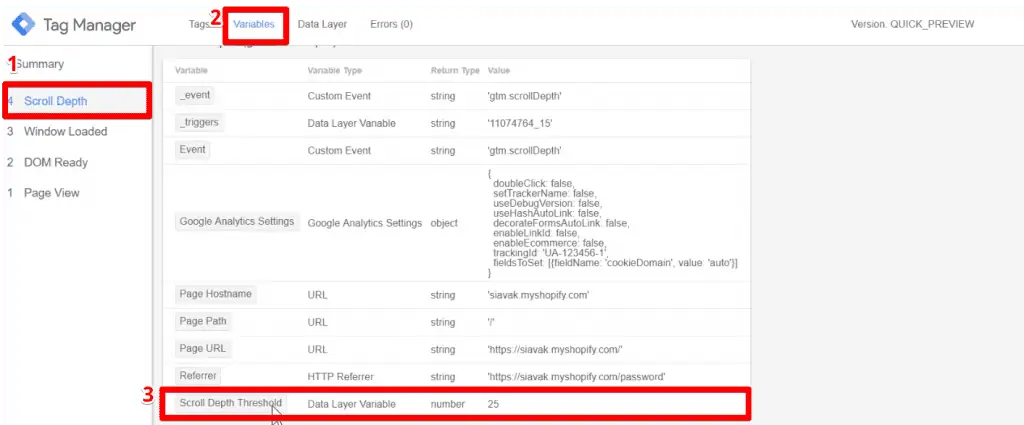The height and width of the screenshot is (425, 1024).
Task: Click the Tag Manager logo icon
Action: [x=24, y=25]
